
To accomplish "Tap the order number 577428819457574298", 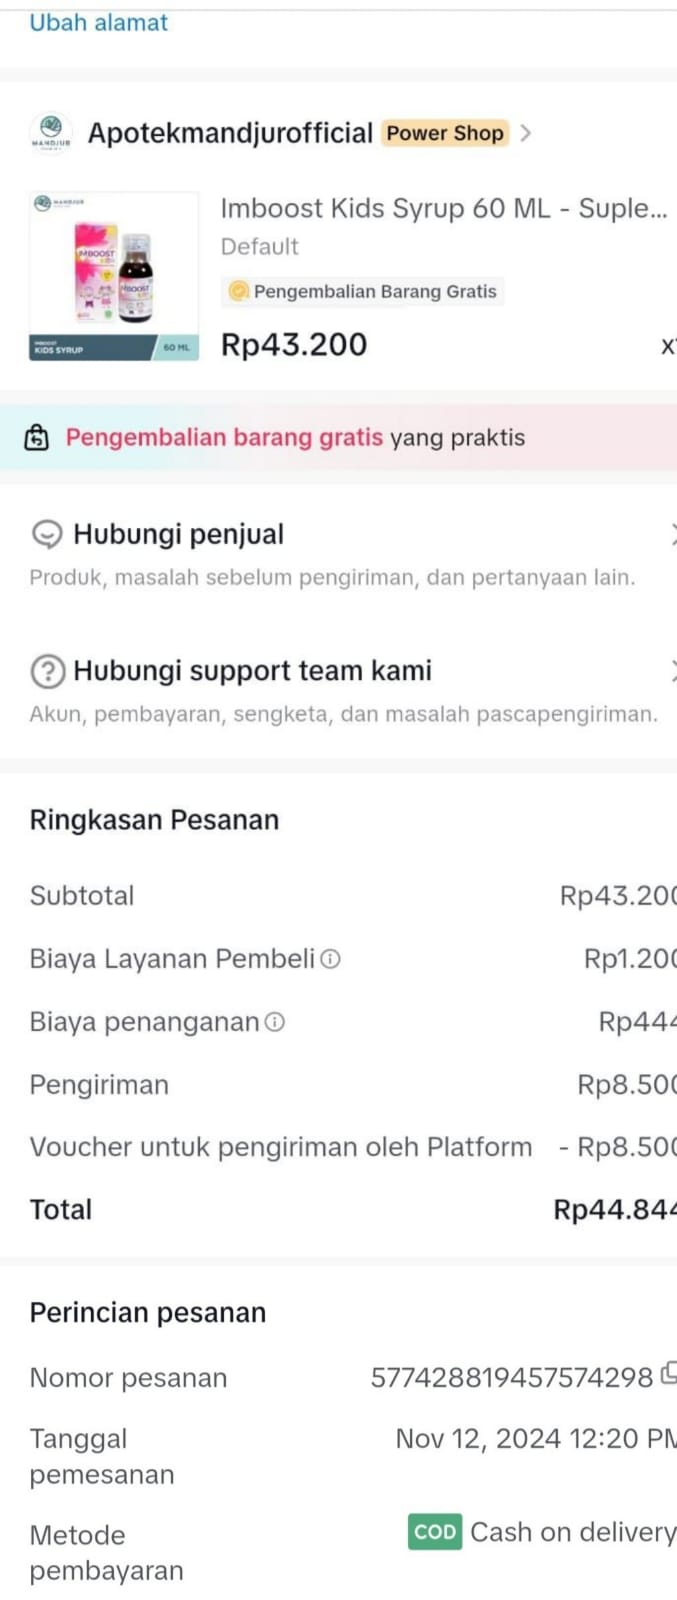I will 511,1378.
